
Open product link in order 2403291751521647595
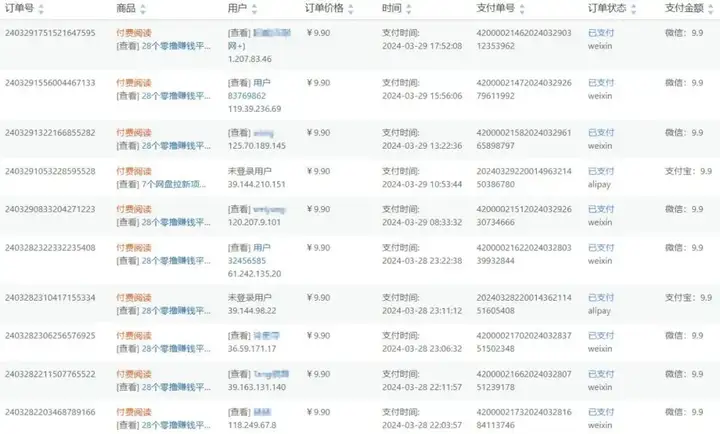[x=176, y=46]
